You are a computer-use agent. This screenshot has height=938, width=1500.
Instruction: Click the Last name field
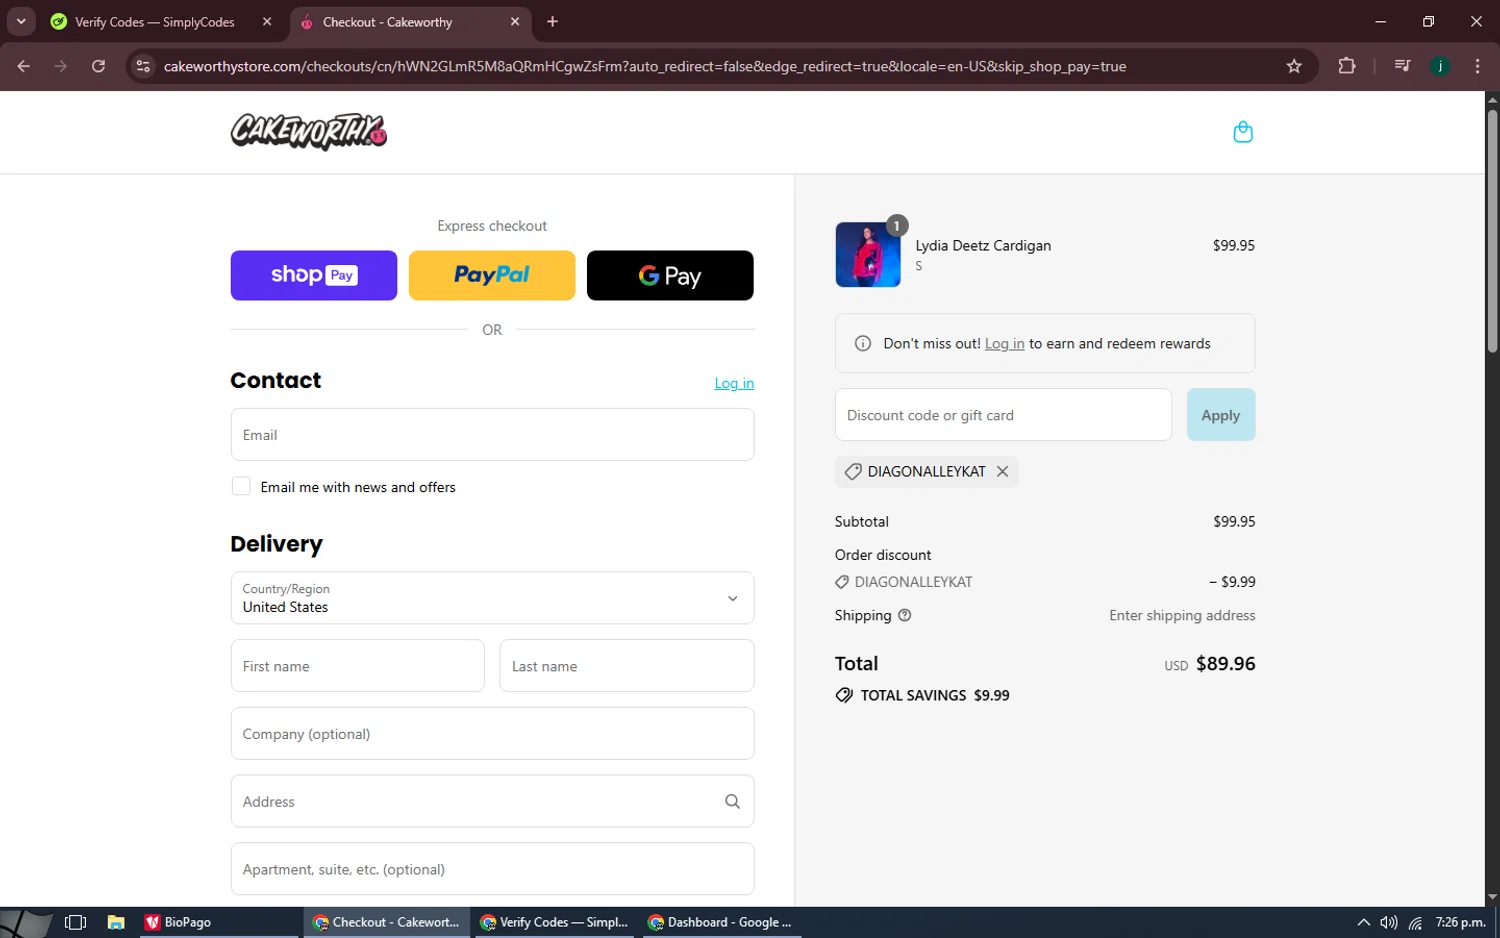pyautogui.click(x=627, y=666)
